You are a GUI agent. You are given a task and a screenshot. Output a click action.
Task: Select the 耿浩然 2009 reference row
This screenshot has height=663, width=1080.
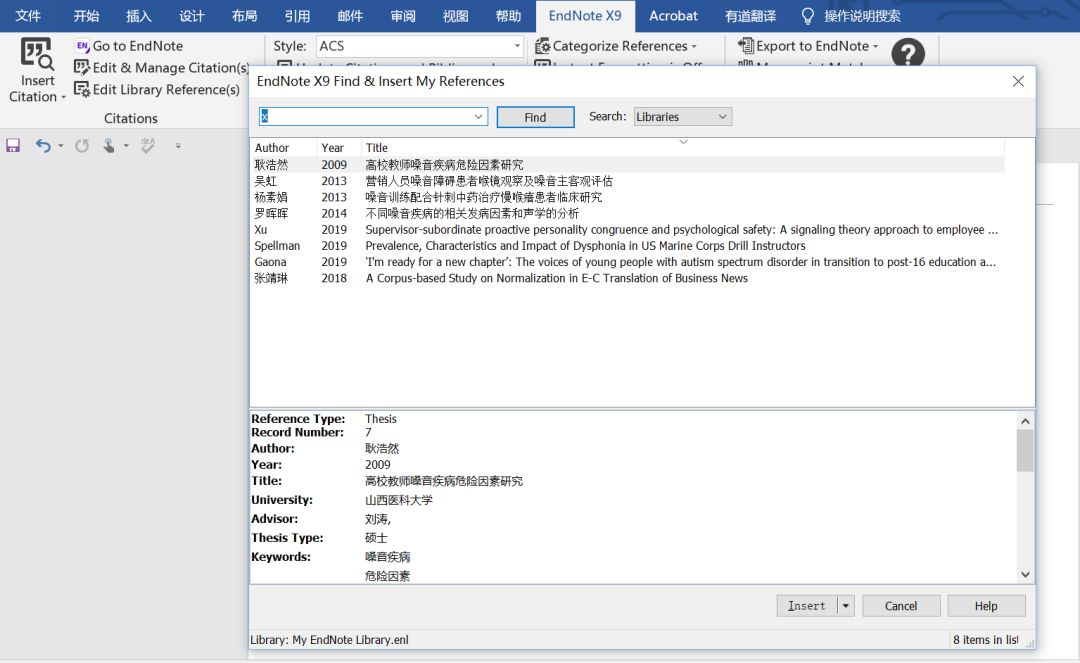627,165
